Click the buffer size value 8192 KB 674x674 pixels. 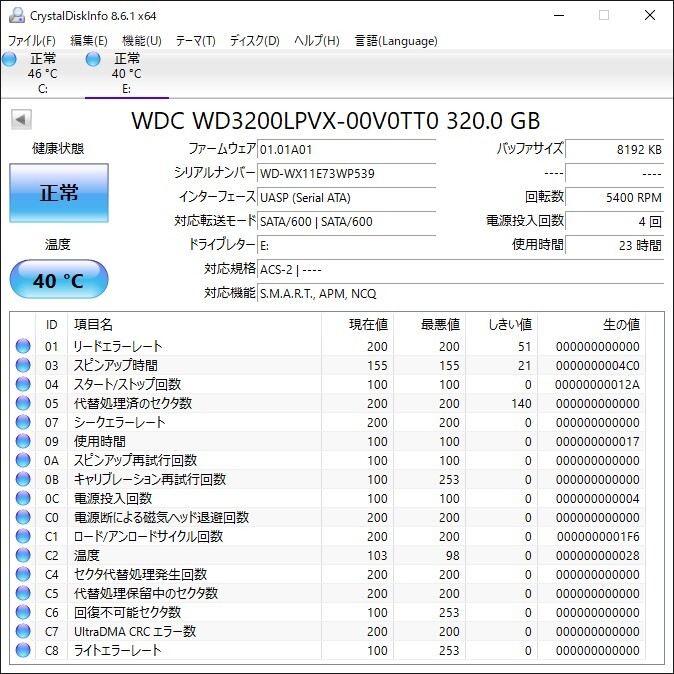pos(615,150)
